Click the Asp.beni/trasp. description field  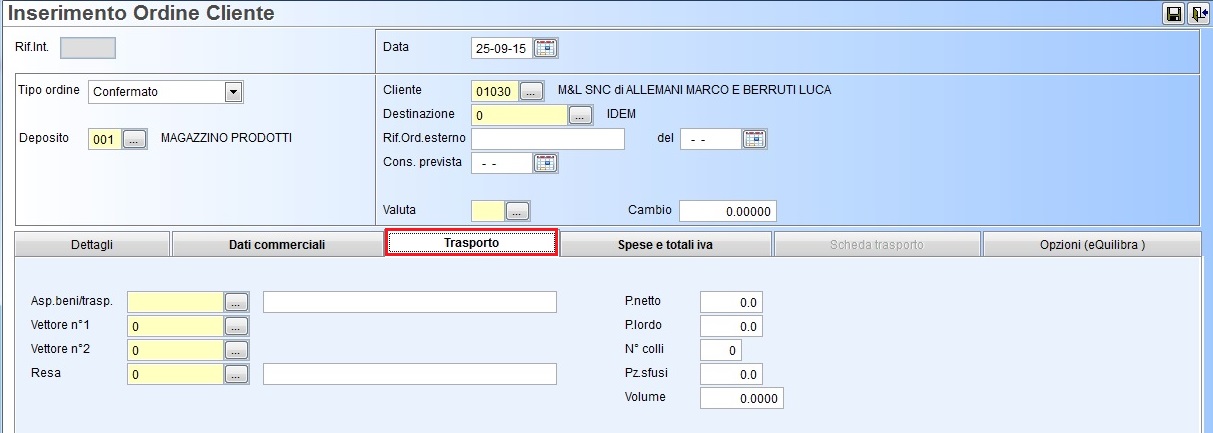coord(409,302)
